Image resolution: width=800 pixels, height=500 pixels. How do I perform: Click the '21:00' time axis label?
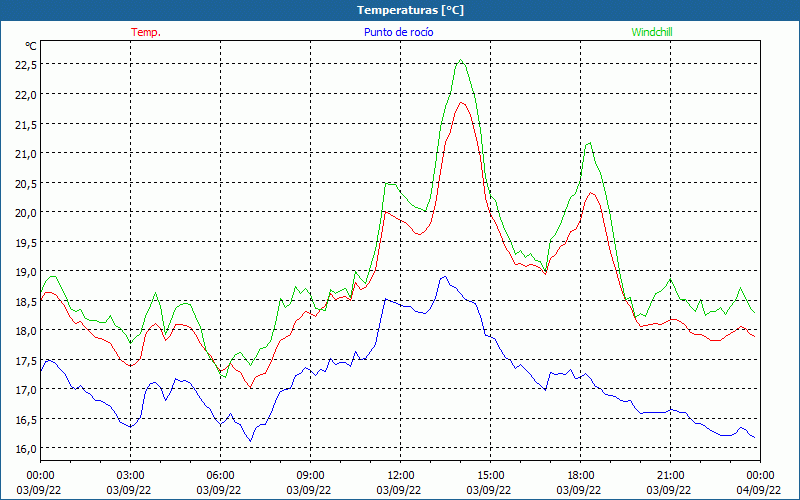670,476
